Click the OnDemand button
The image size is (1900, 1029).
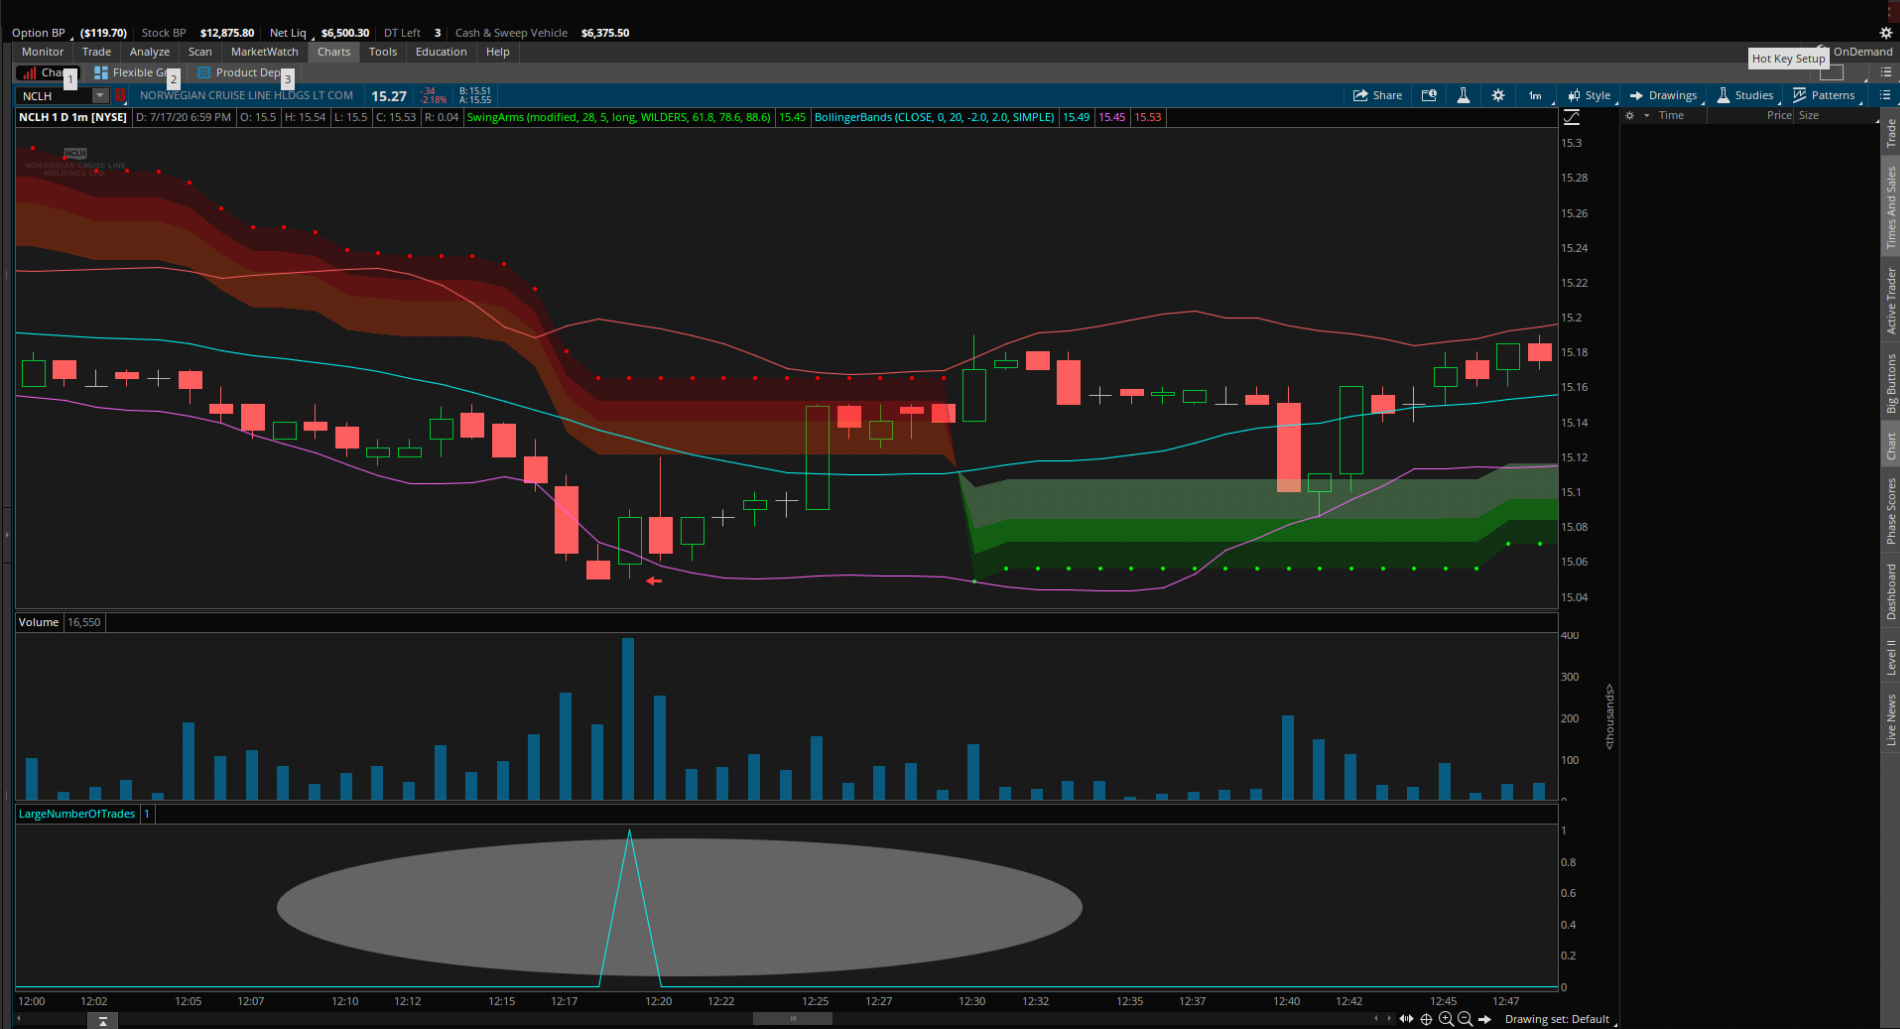pos(1862,52)
